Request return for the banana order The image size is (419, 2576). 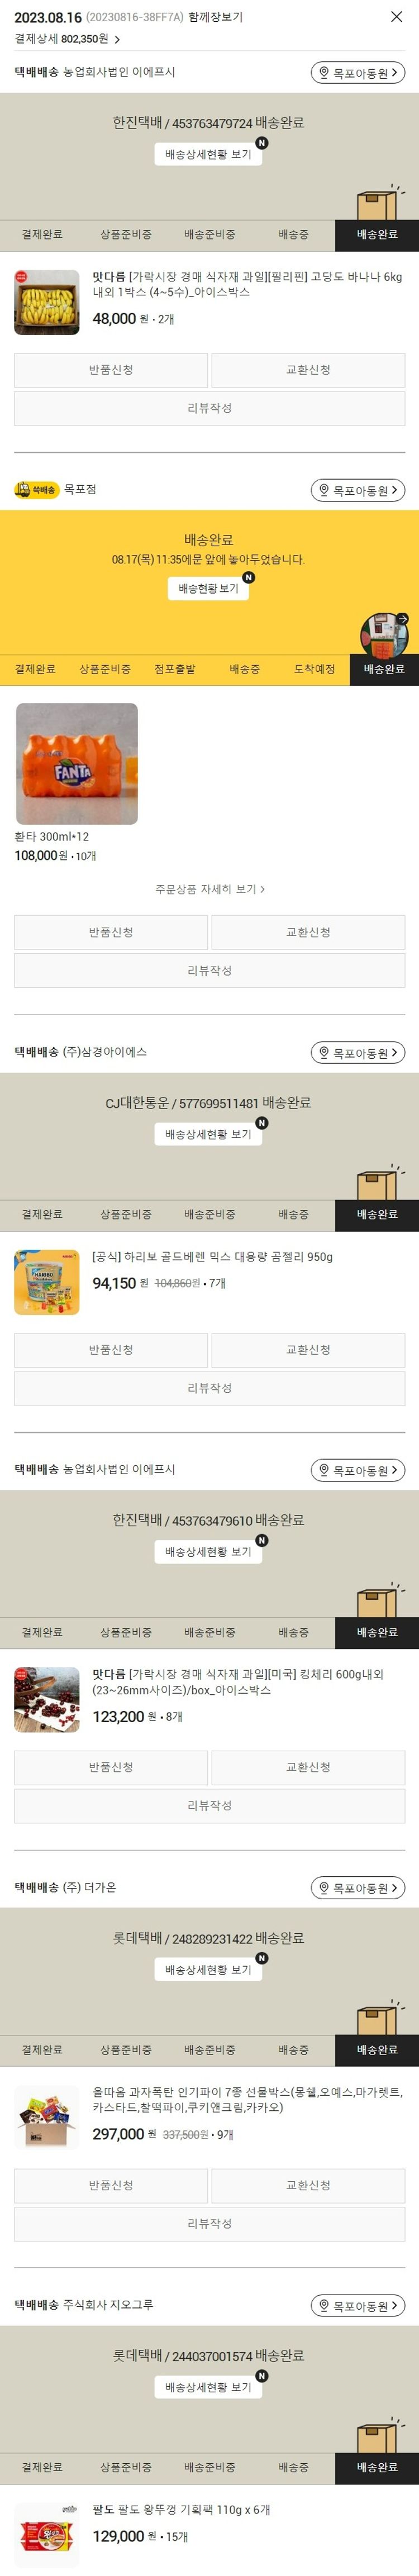(111, 370)
